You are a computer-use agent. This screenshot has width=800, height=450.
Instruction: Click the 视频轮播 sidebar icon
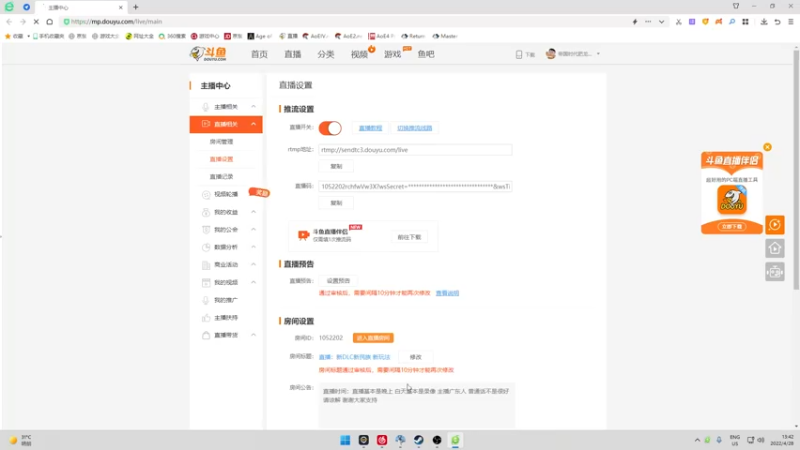click(206, 194)
